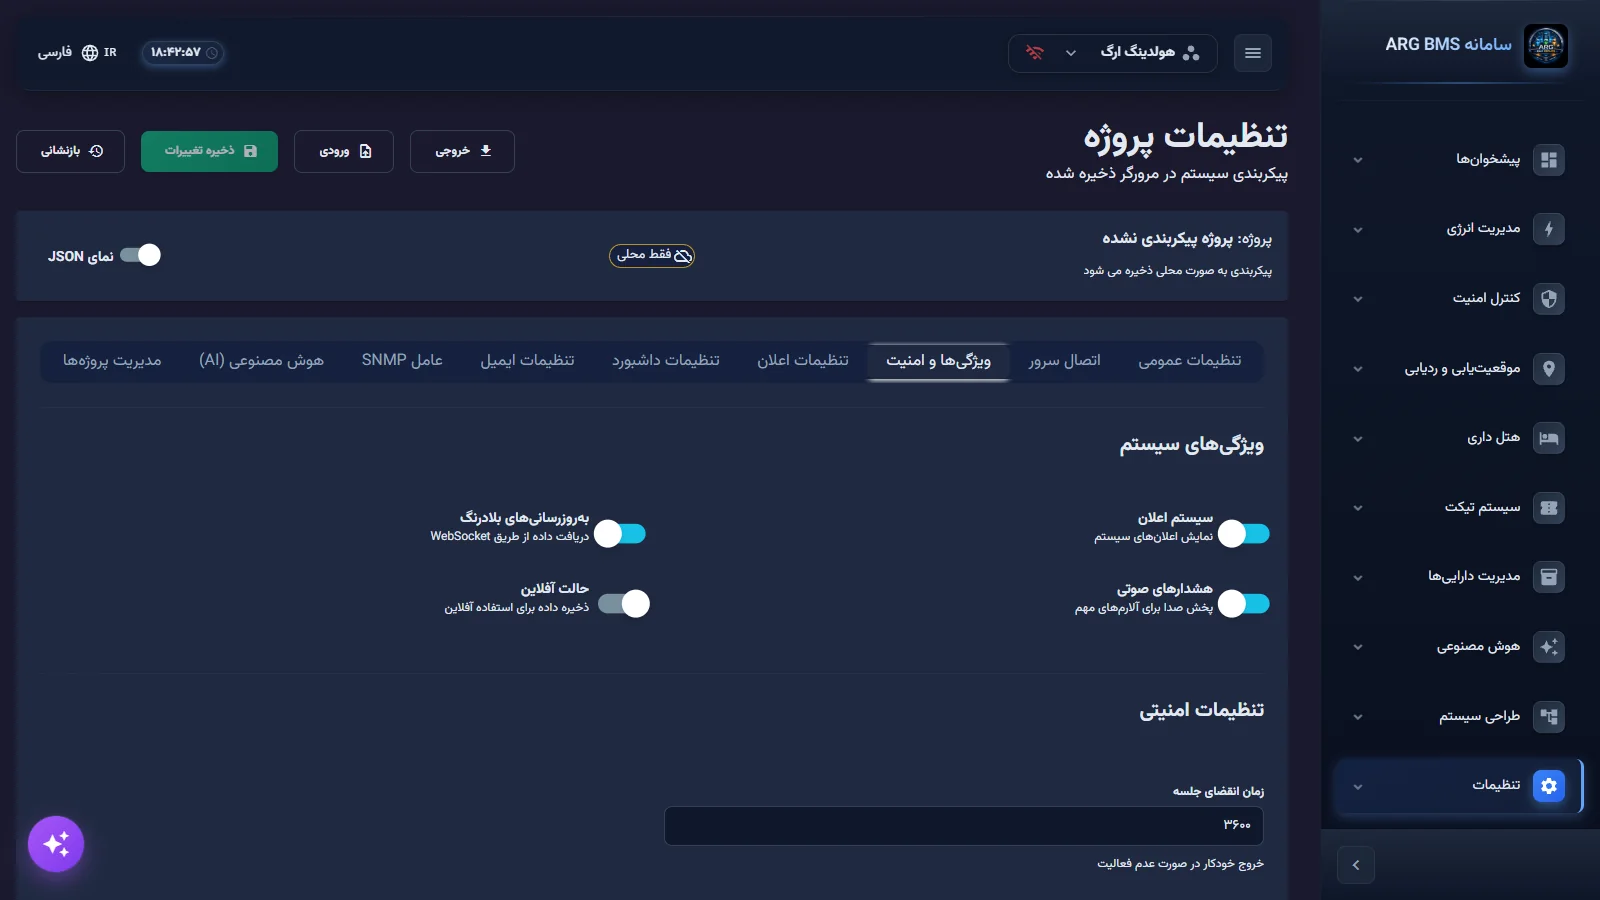
Task: Open the Dashboards (پیشخوان‌ها) sidebar icon
Action: pos(1548,160)
